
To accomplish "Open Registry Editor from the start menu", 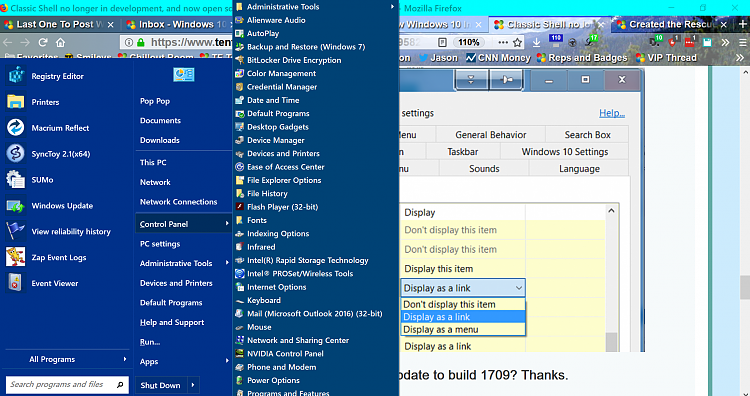I will (57, 76).
